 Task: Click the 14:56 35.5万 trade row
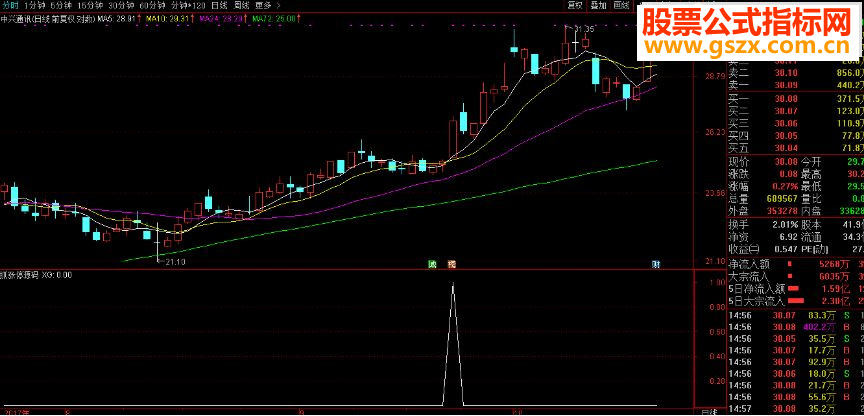pyautogui.click(x=796, y=338)
